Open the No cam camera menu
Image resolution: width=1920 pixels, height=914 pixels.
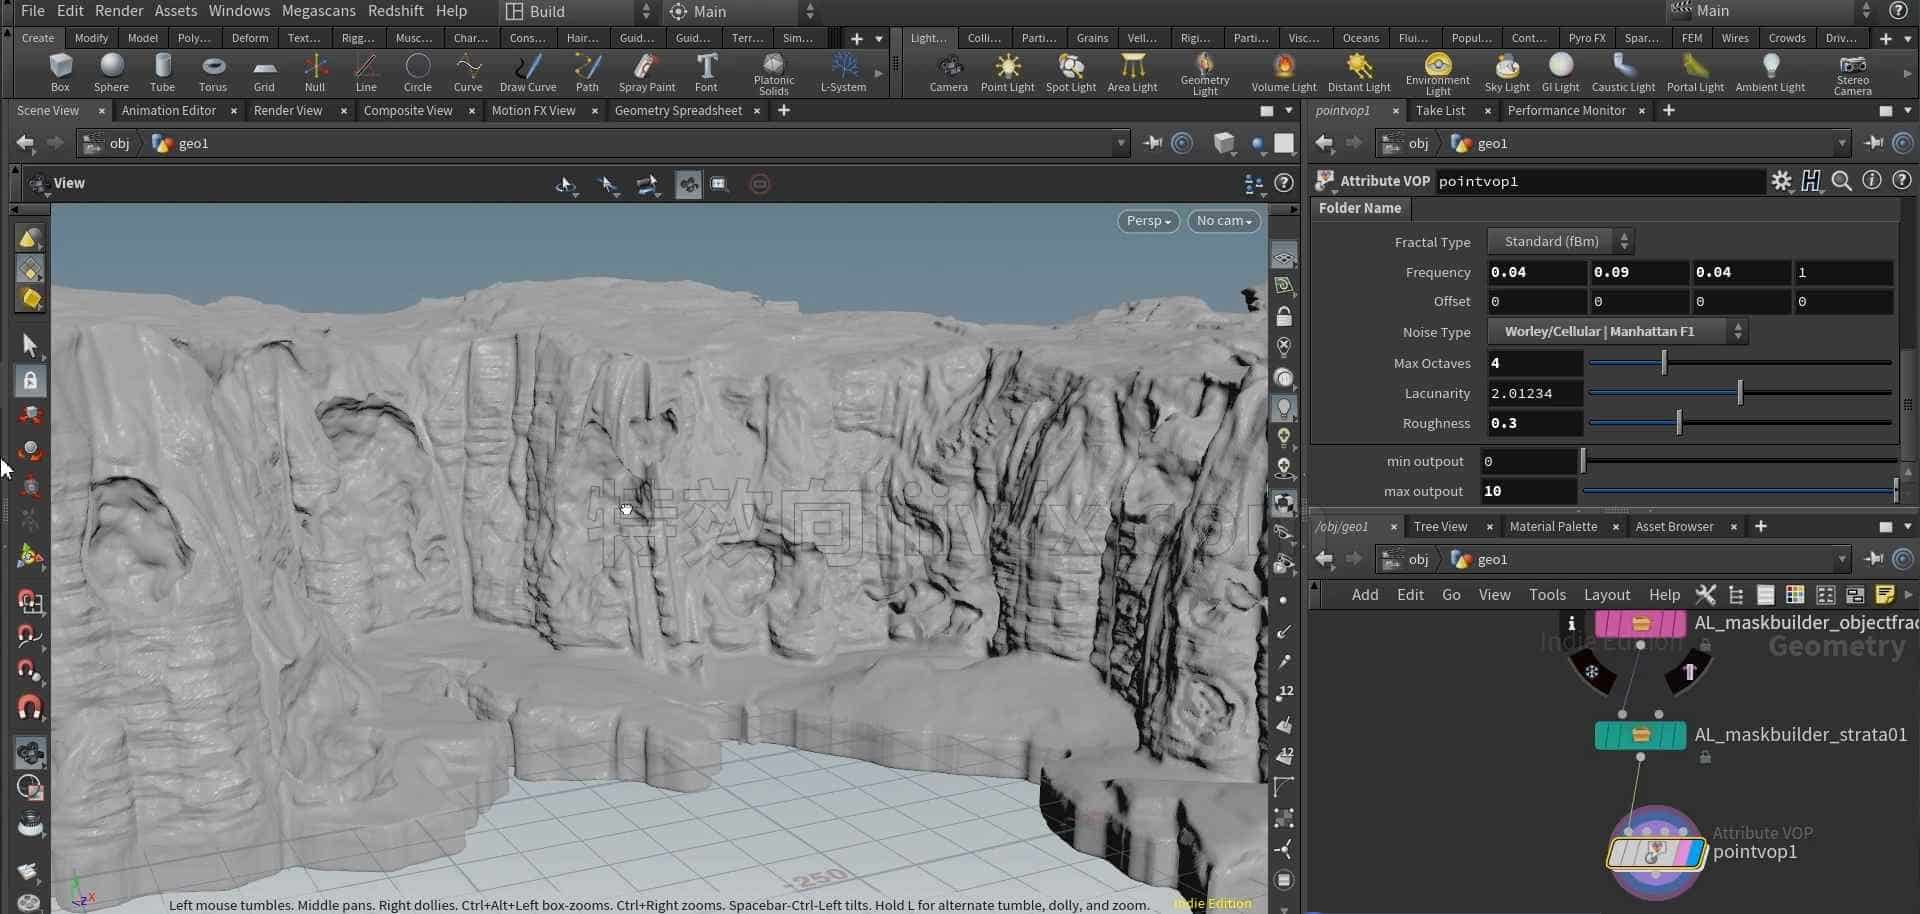click(x=1224, y=221)
